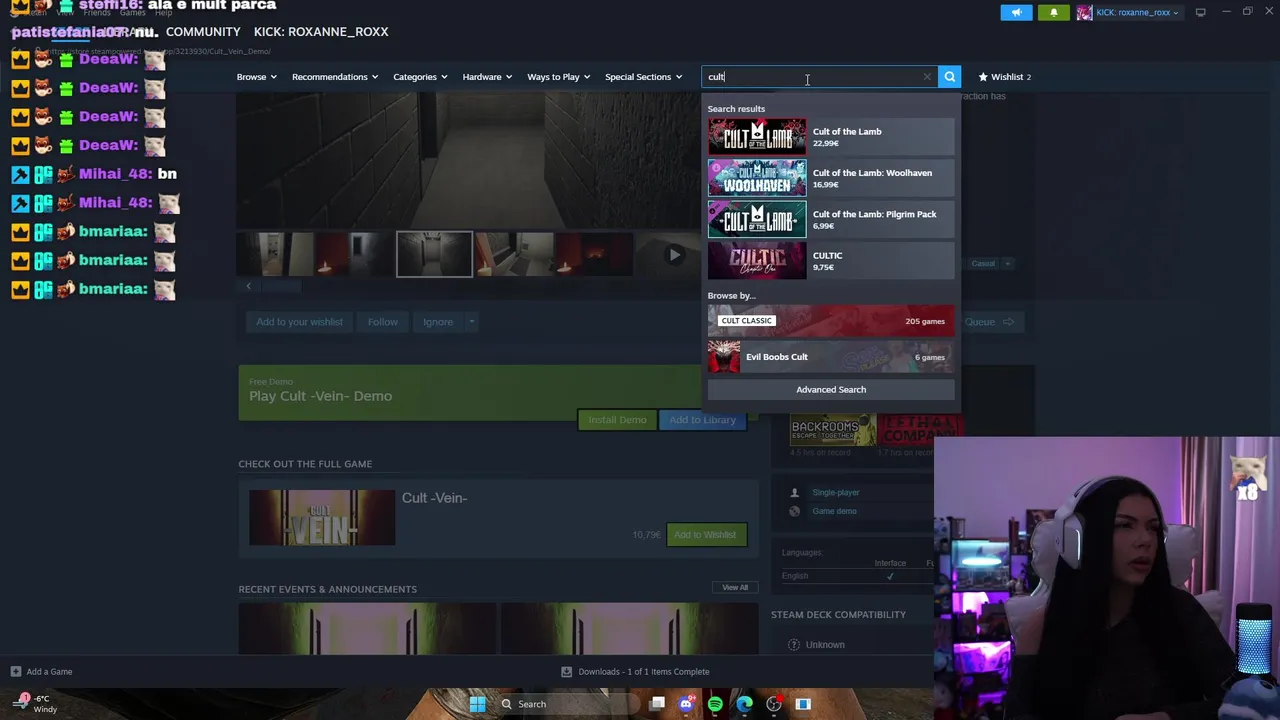Open Advanced Search
Screen dimensions: 1280x720
[x=831, y=390]
